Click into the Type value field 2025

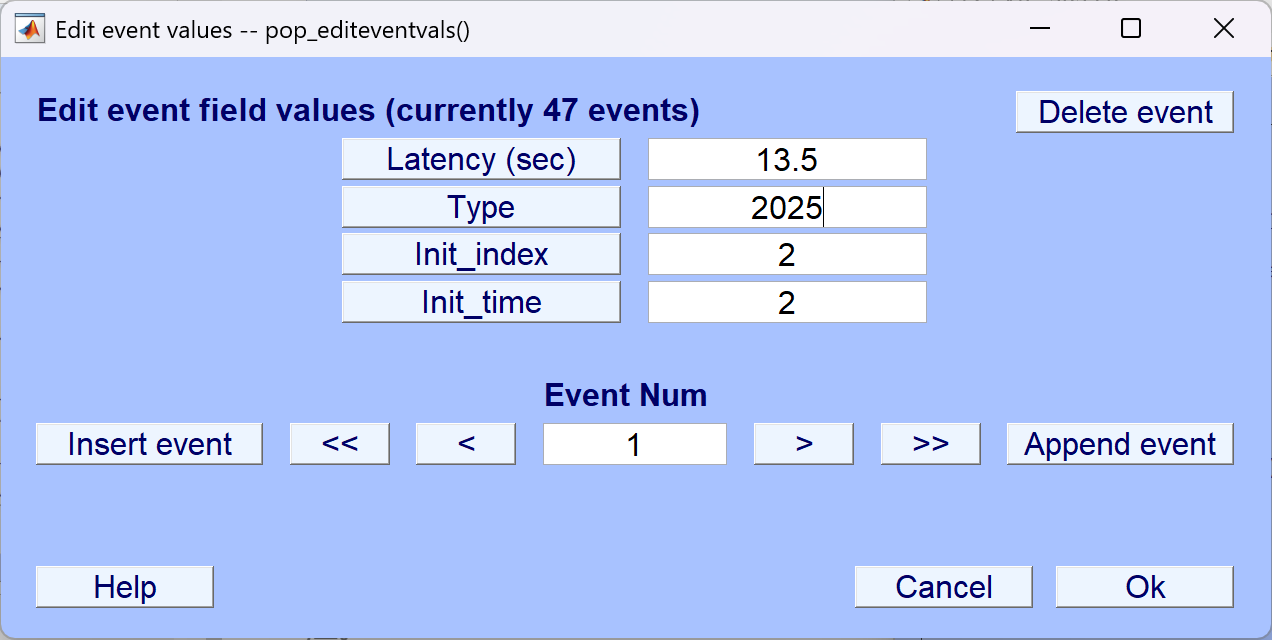pos(787,208)
